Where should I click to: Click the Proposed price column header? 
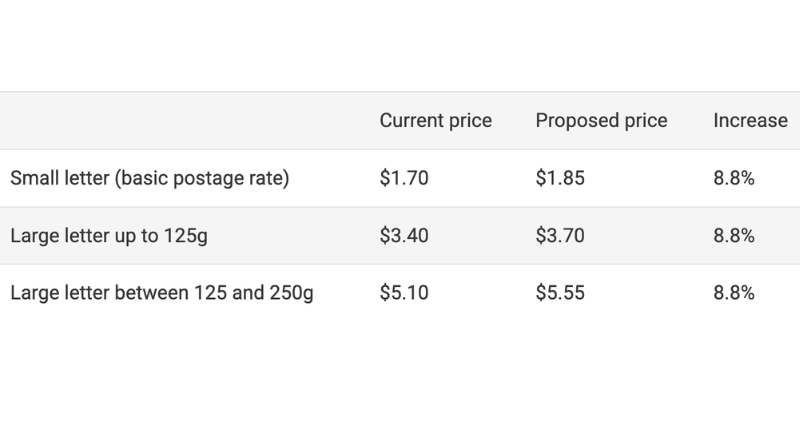click(601, 121)
